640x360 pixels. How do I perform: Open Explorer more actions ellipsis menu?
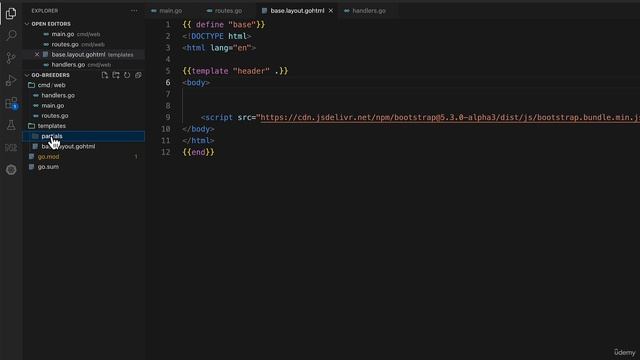pos(134,11)
